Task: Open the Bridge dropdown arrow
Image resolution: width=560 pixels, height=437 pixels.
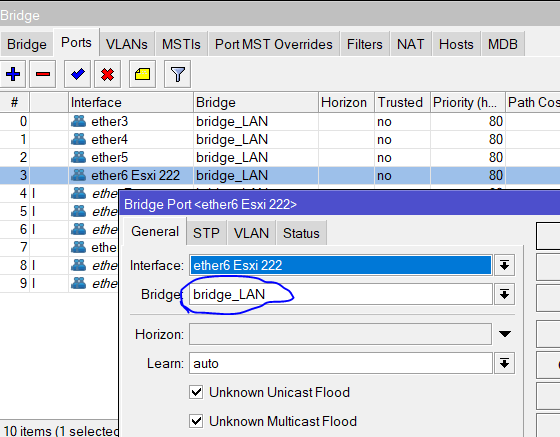Action: (504, 294)
